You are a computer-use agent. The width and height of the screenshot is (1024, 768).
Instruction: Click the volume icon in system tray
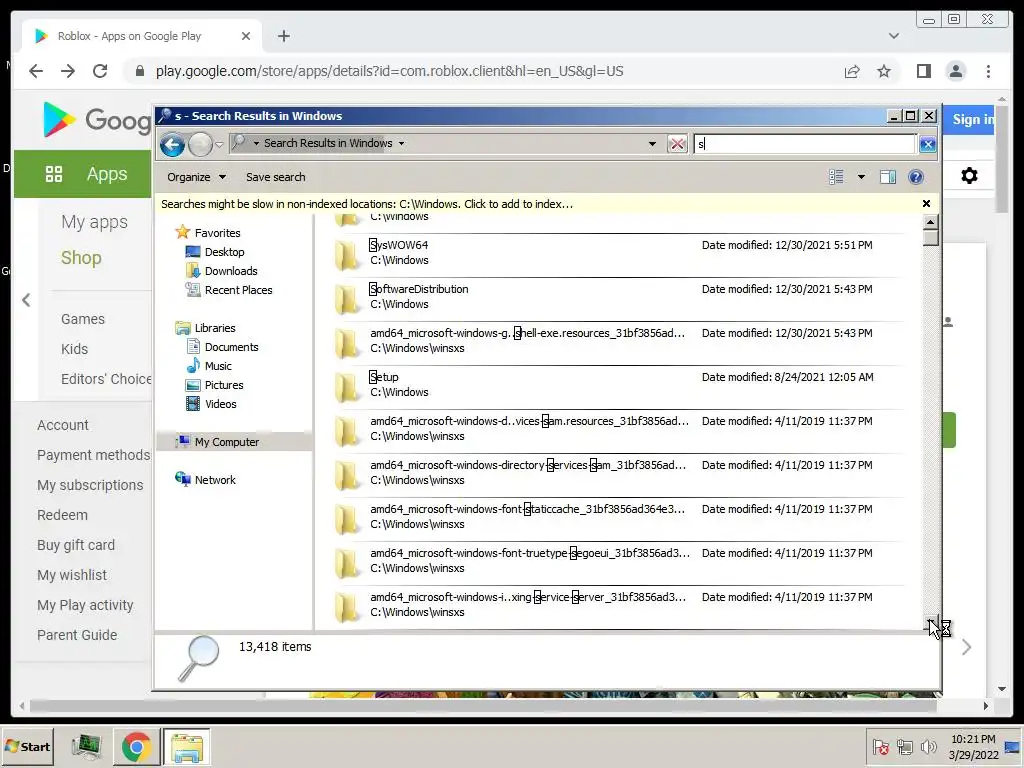point(928,746)
